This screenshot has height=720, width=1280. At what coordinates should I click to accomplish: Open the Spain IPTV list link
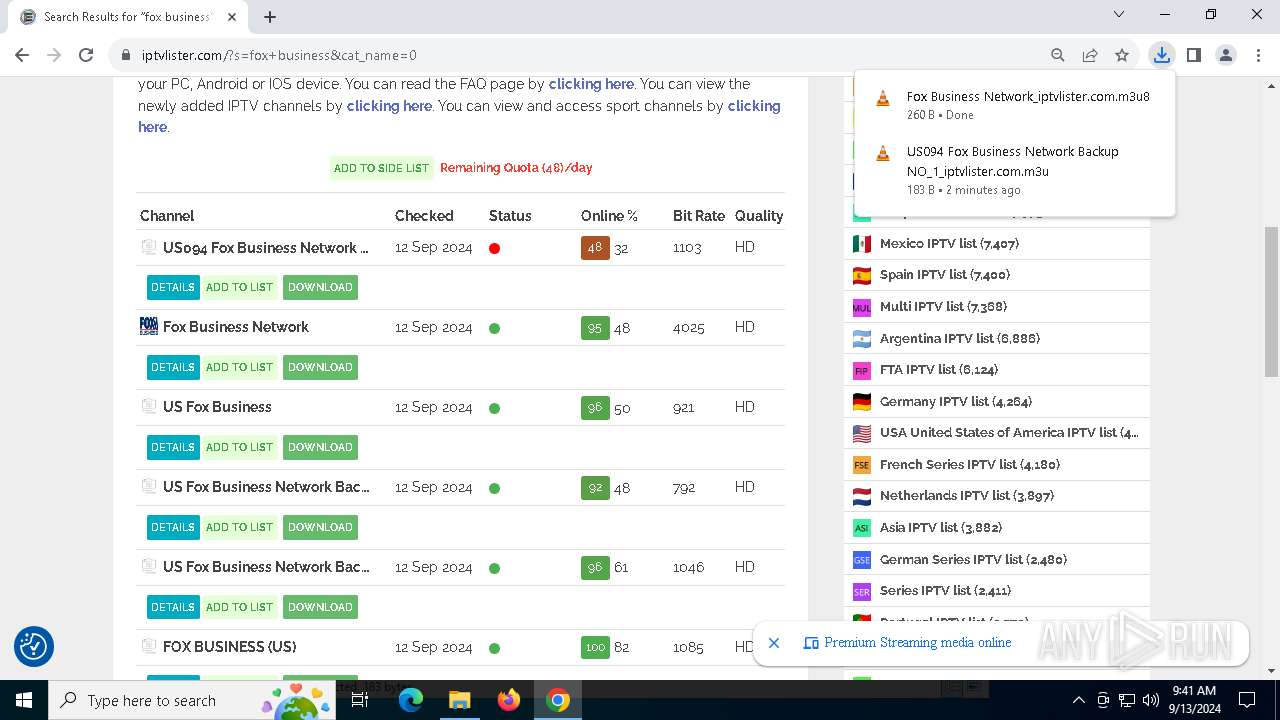point(945,275)
